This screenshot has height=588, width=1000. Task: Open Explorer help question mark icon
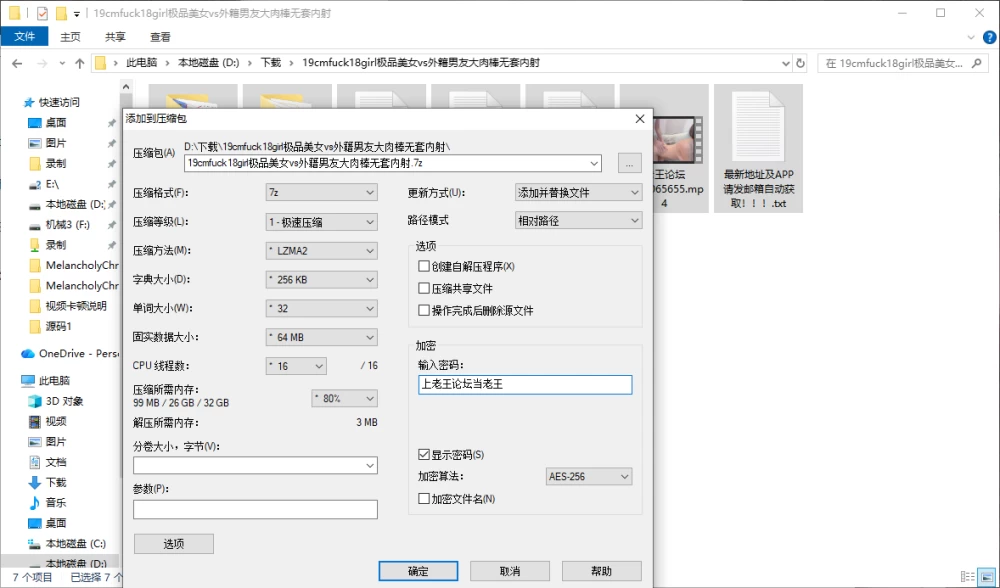989,38
